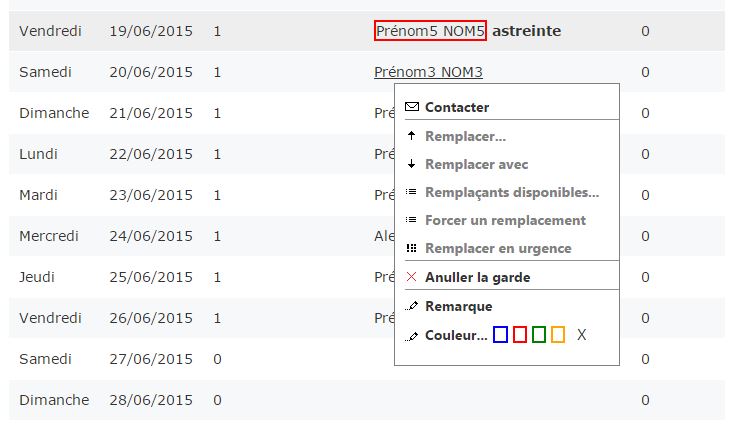Open the Prénom3 NOM3 link
The image size is (738, 429).
tap(428, 72)
